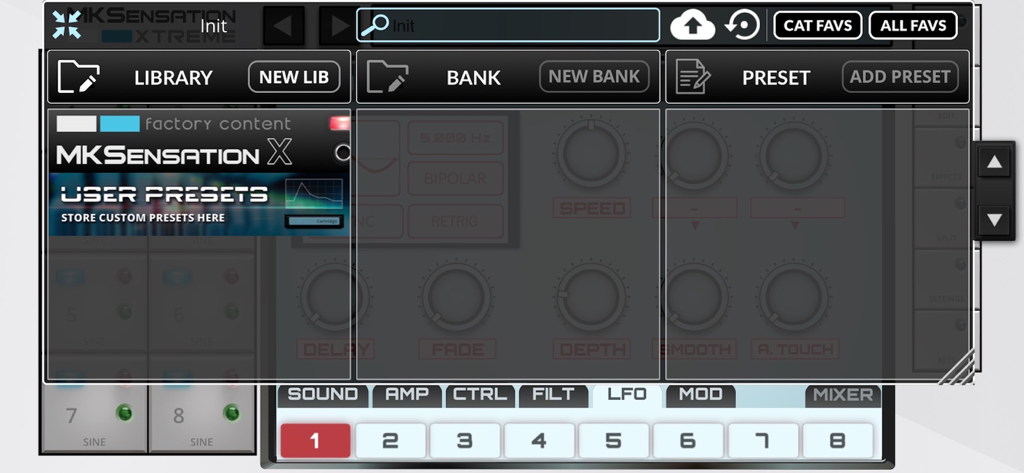1024x473 pixels.
Task: Collapse the preset browser with the inward arrows icon
Action: coord(67,25)
